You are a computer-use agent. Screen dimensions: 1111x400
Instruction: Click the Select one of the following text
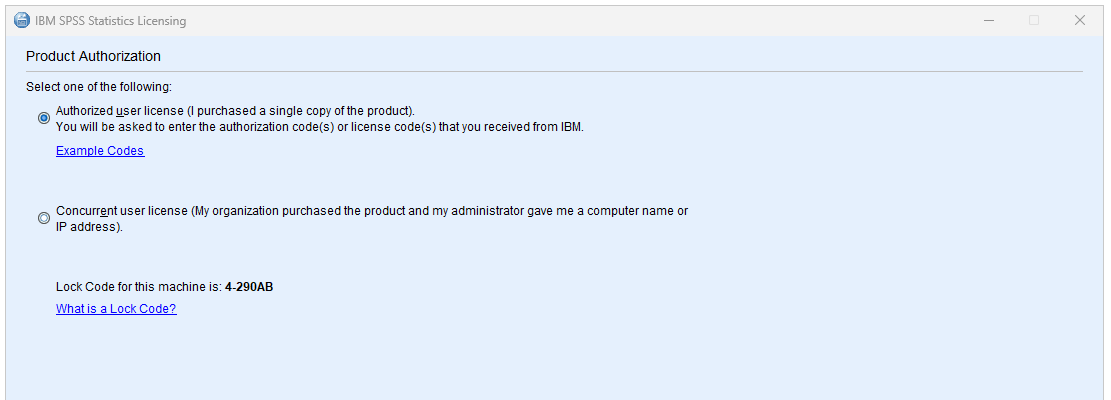(x=99, y=87)
